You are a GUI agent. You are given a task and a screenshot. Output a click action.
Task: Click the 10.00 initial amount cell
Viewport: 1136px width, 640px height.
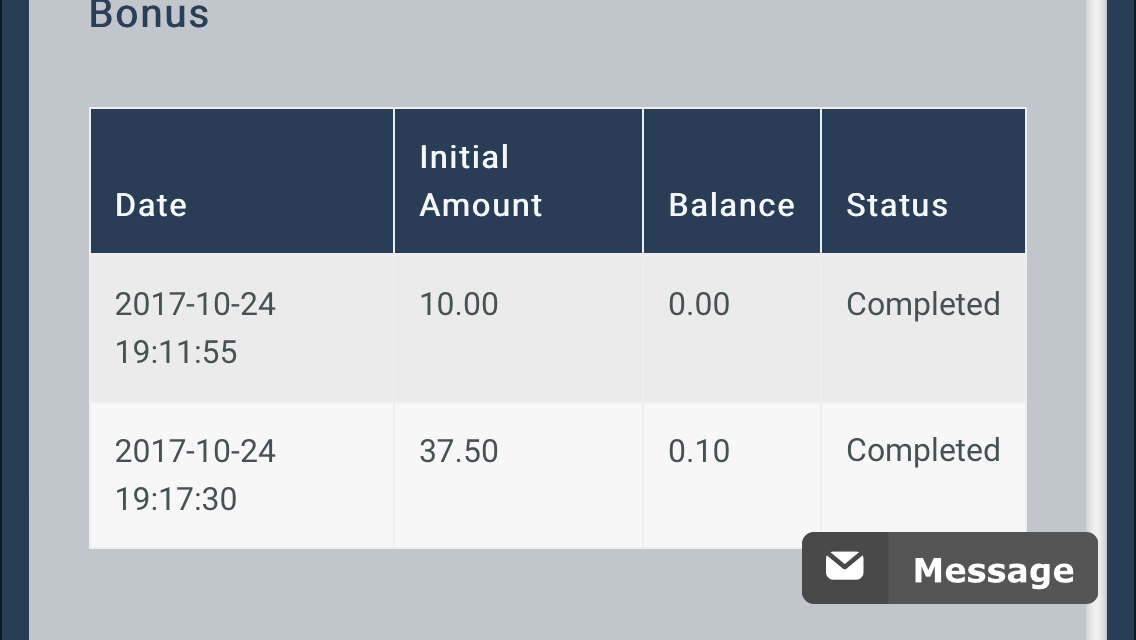tap(519, 328)
